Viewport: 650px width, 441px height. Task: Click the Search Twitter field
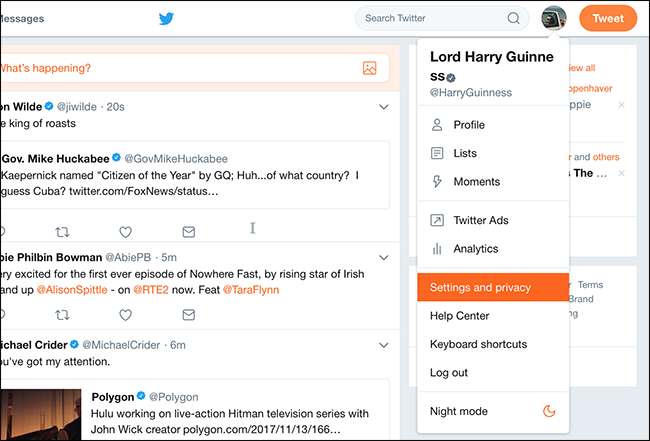pyautogui.click(x=434, y=18)
